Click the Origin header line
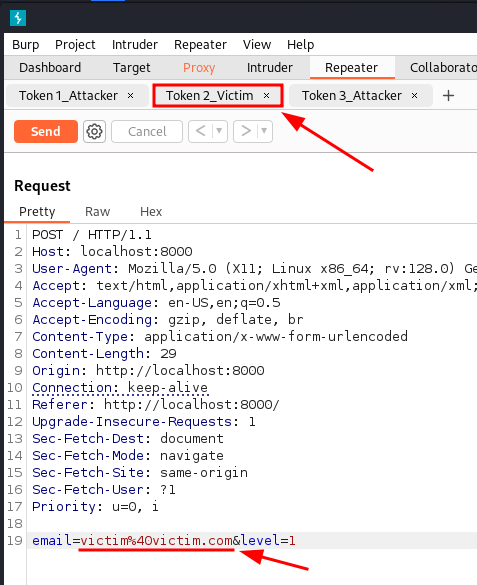Screen dimensions: 477x585 point(148,370)
